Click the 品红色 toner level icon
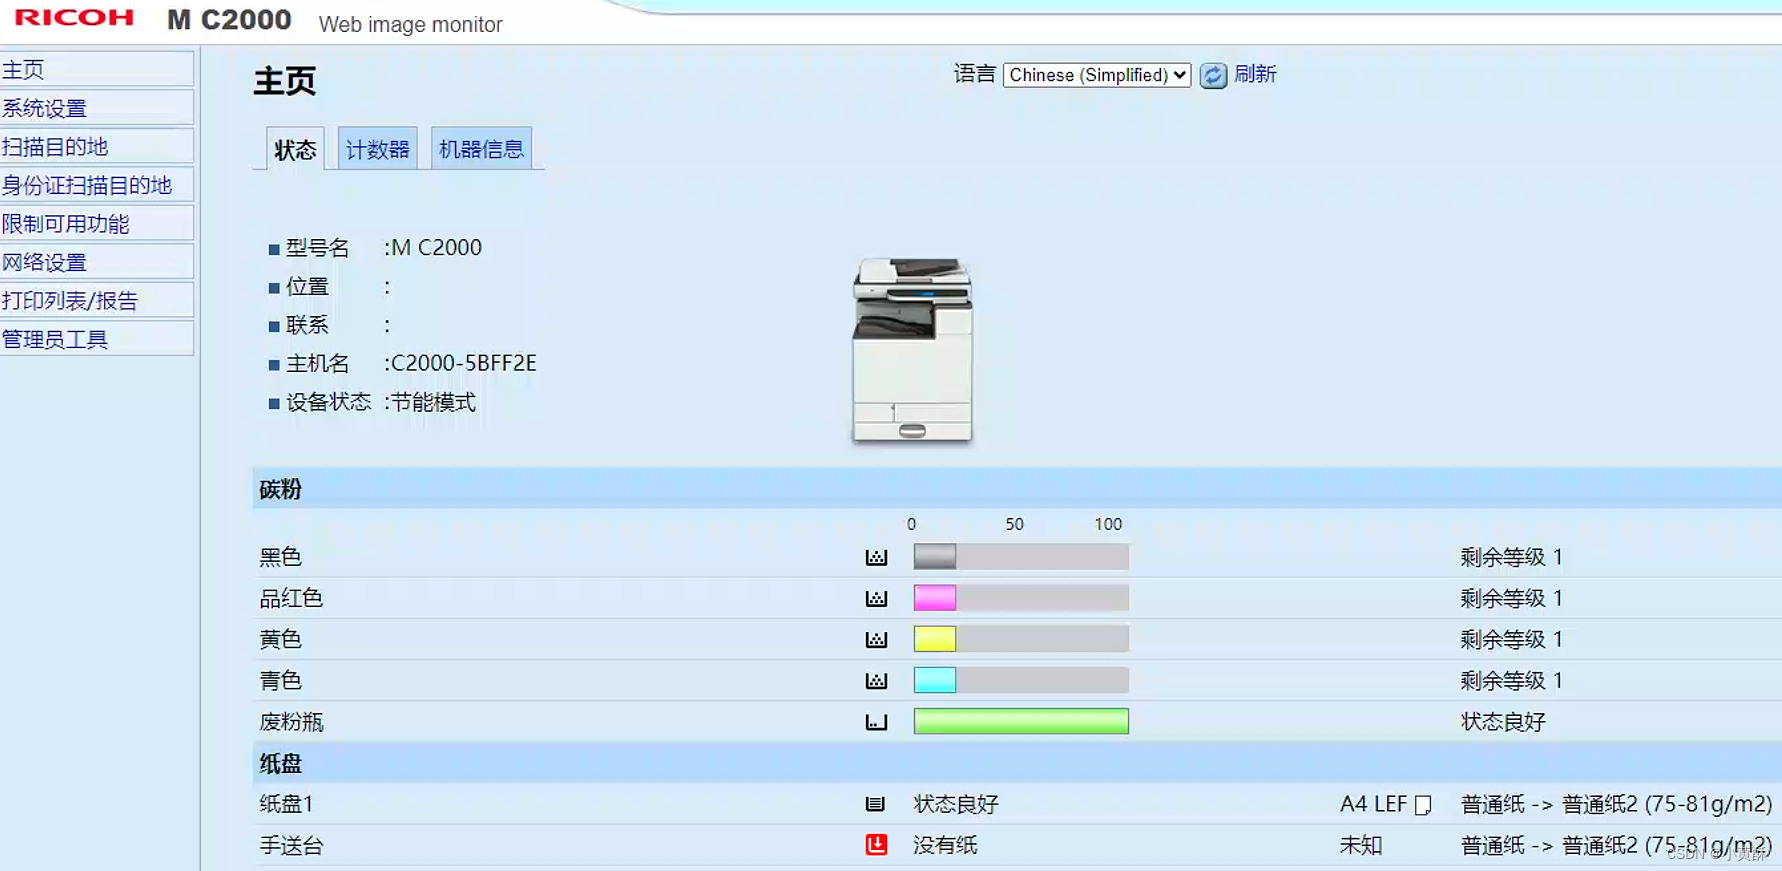The width and height of the screenshot is (1782, 871). [x=876, y=598]
